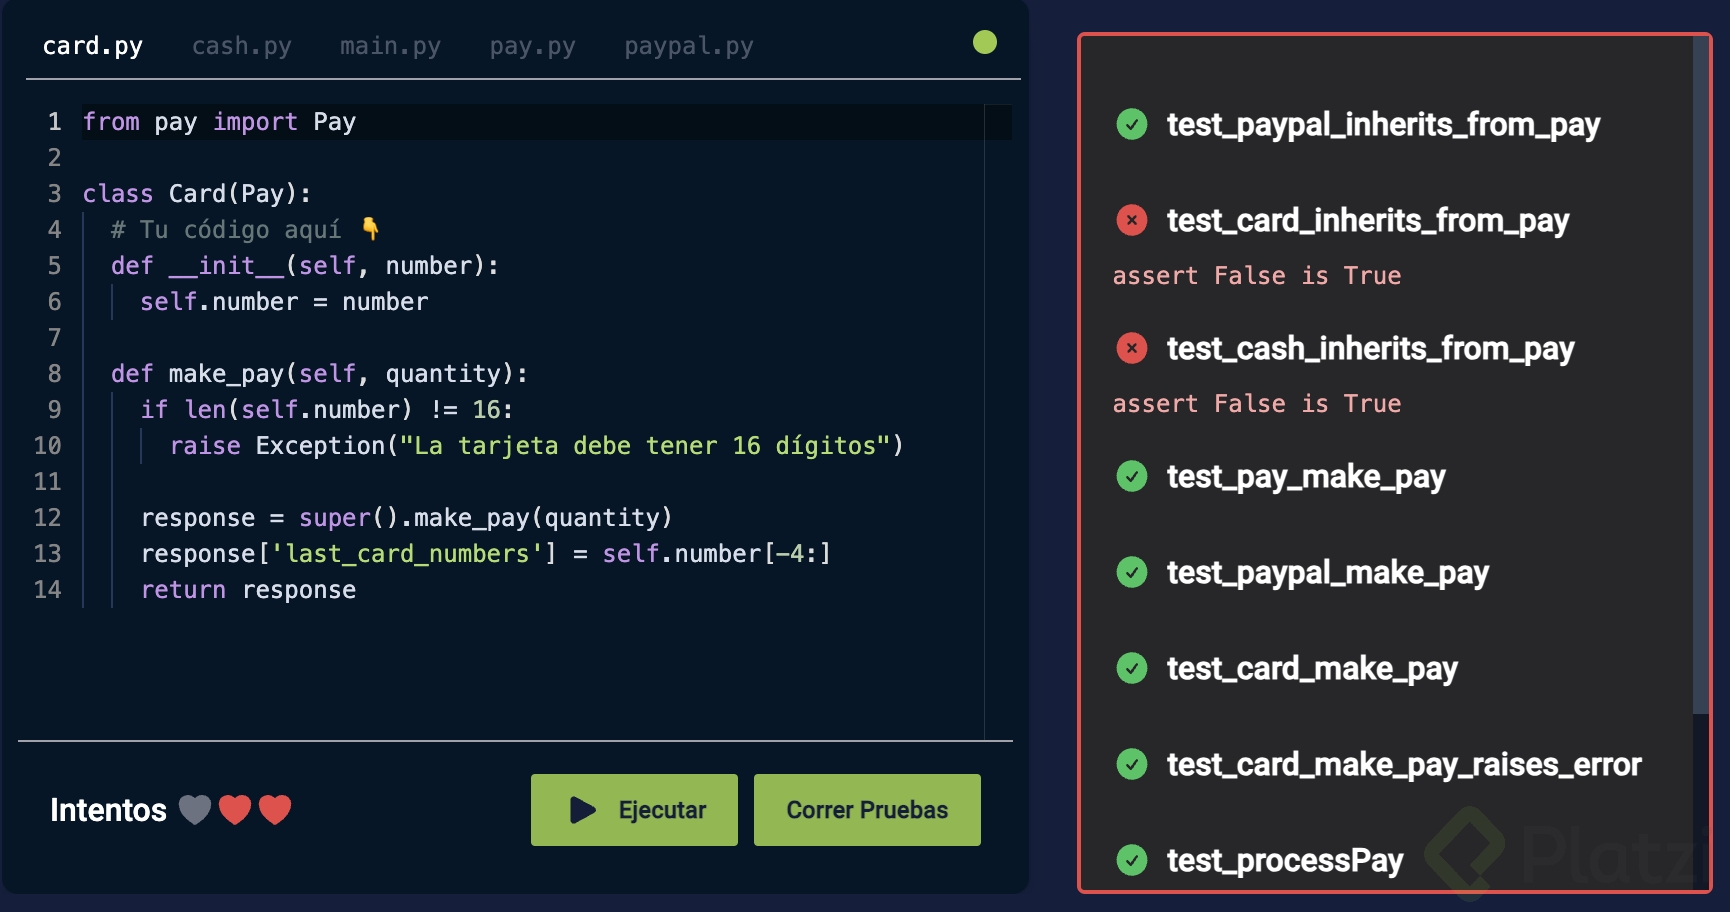Click green check icon beside test_pay_make_pay
The width and height of the screenshot is (1730, 912).
pyautogui.click(x=1132, y=476)
